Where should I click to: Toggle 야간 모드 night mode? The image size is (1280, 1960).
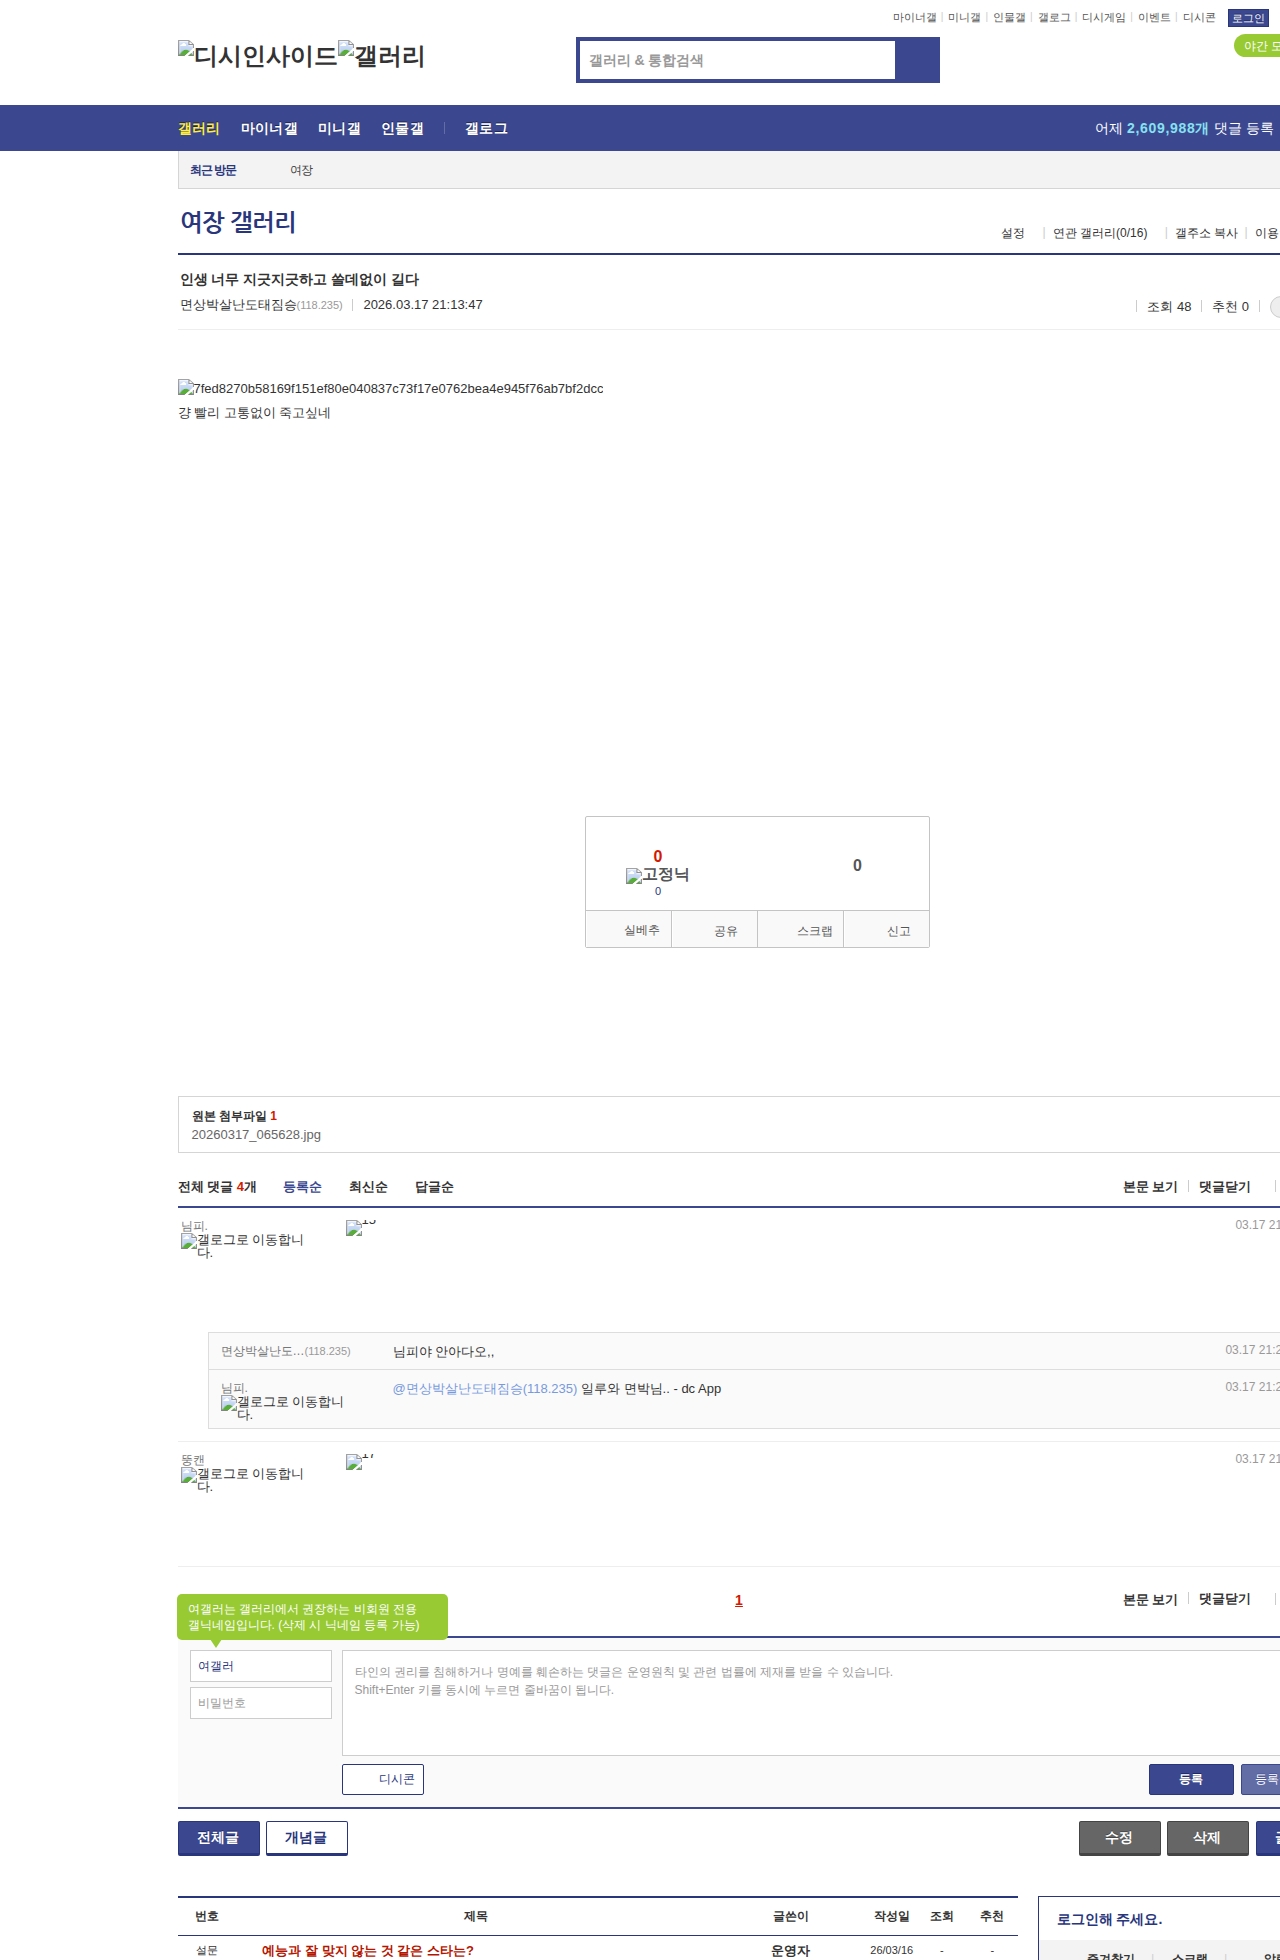tap(1258, 46)
